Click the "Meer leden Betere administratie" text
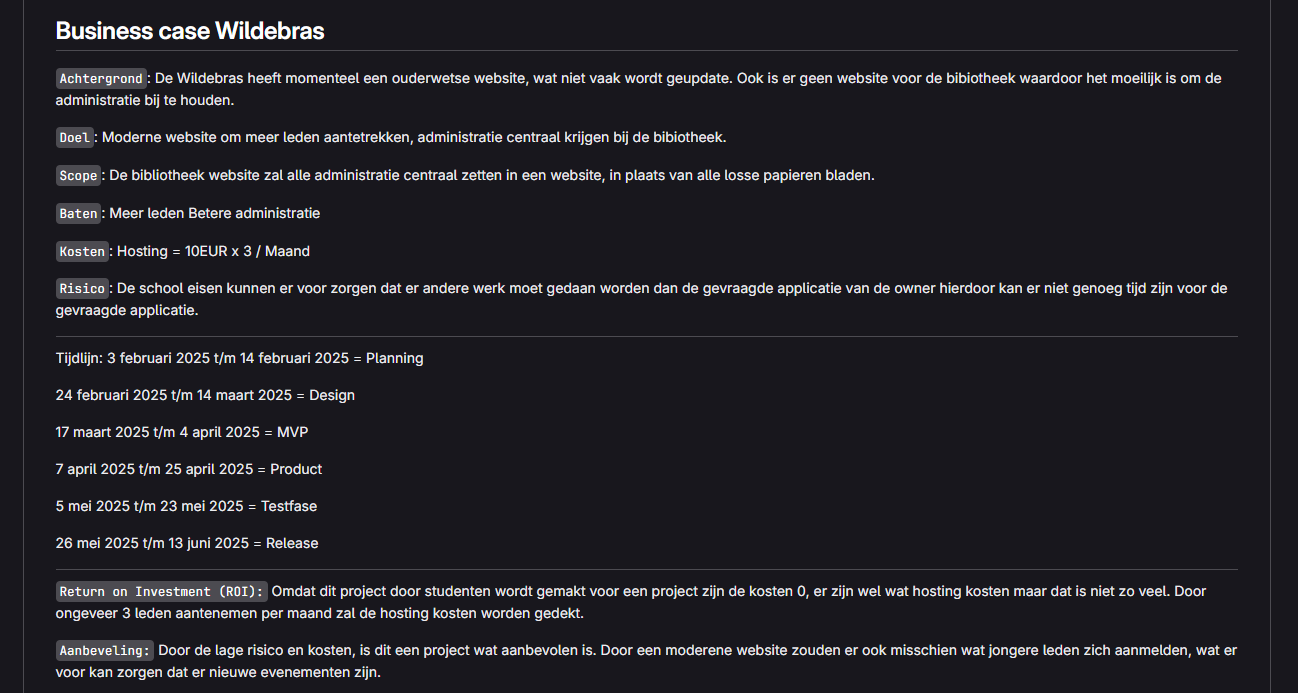 (x=214, y=213)
